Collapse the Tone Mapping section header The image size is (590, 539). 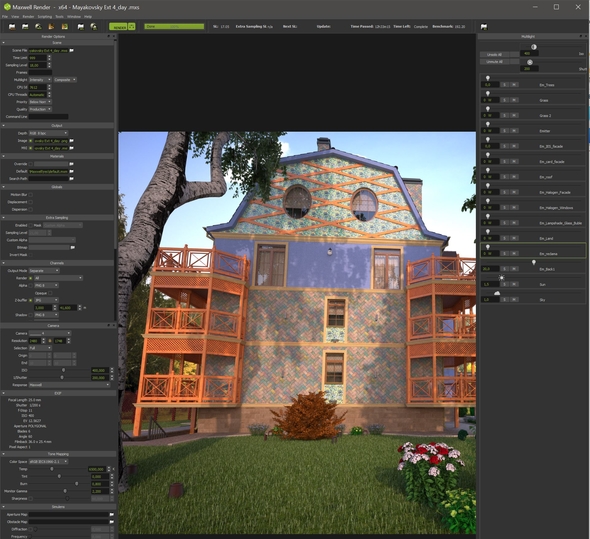[x=58, y=454]
